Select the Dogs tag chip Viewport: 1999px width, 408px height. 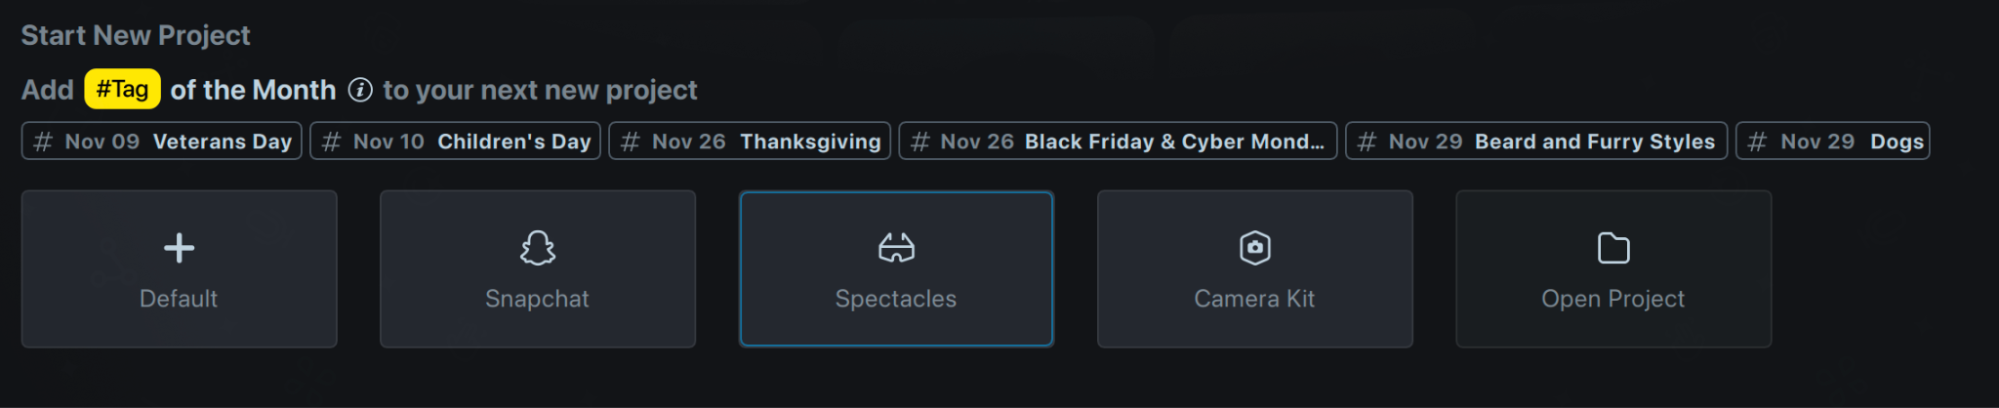pyautogui.click(x=1833, y=141)
